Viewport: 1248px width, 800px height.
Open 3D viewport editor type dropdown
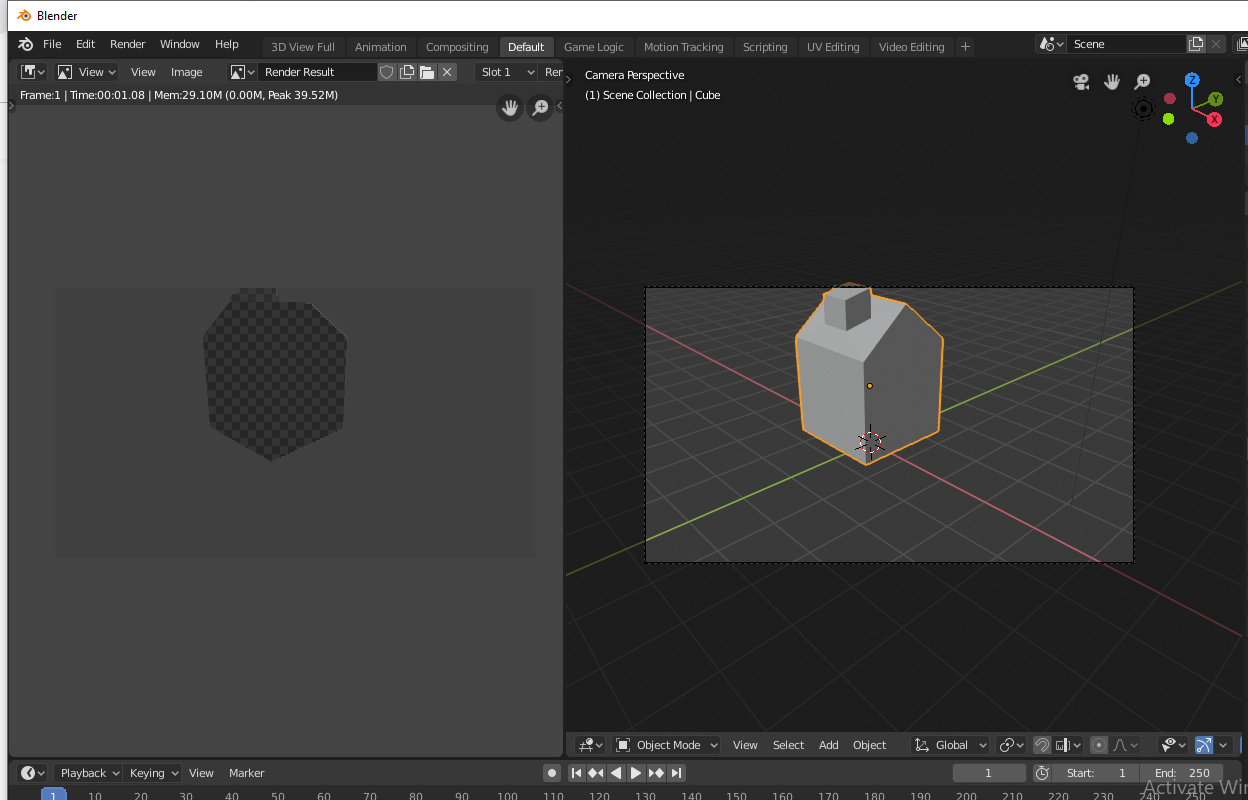(590, 745)
